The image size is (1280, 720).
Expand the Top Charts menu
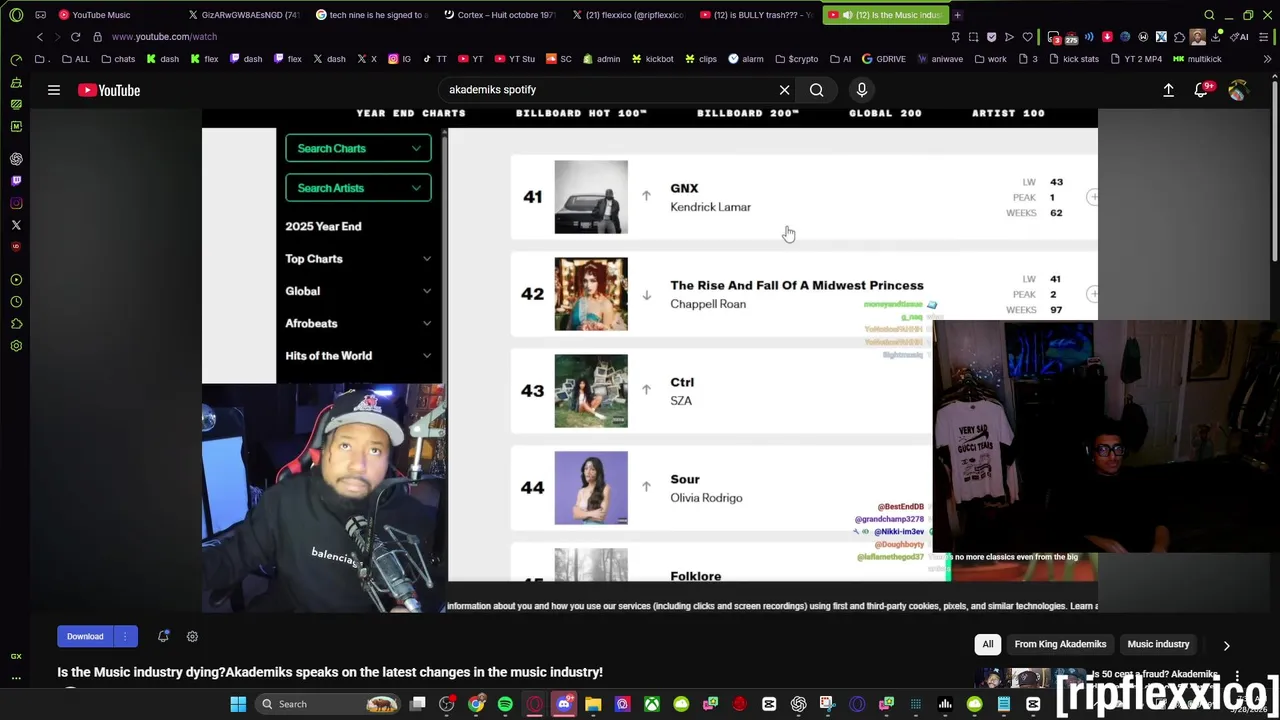click(358, 259)
